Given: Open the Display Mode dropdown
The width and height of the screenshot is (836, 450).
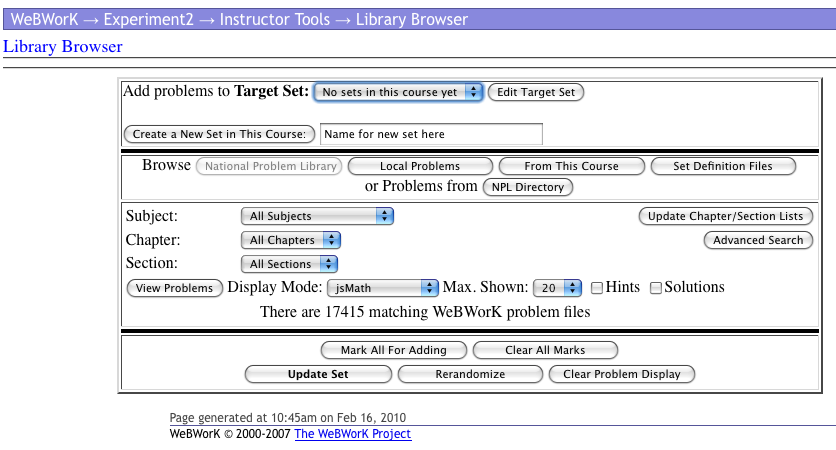Looking at the screenshot, I should point(382,288).
